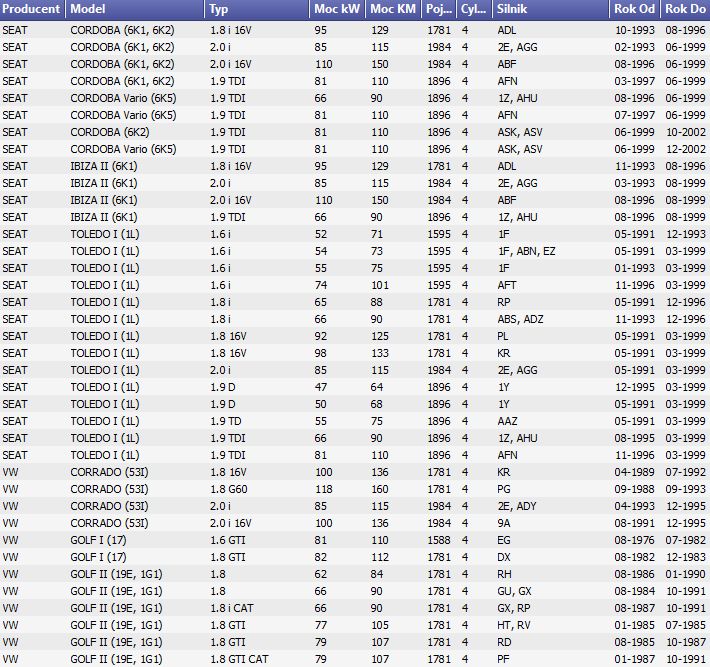710x667 pixels.
Task: Select 'GOLF I (17)' 1.6 GTI model cell
Action: (98, 540)
